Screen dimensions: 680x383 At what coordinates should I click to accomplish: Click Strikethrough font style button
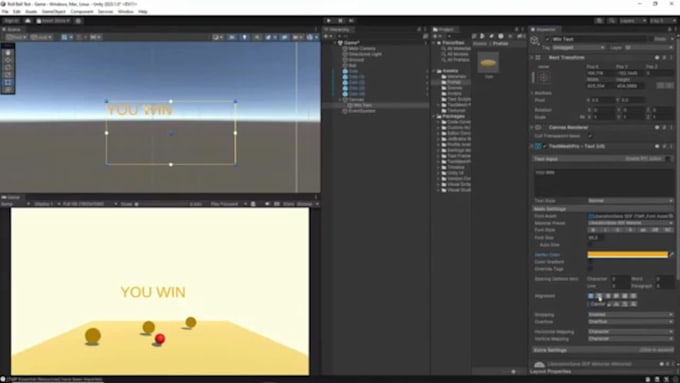tap(631, 230)
